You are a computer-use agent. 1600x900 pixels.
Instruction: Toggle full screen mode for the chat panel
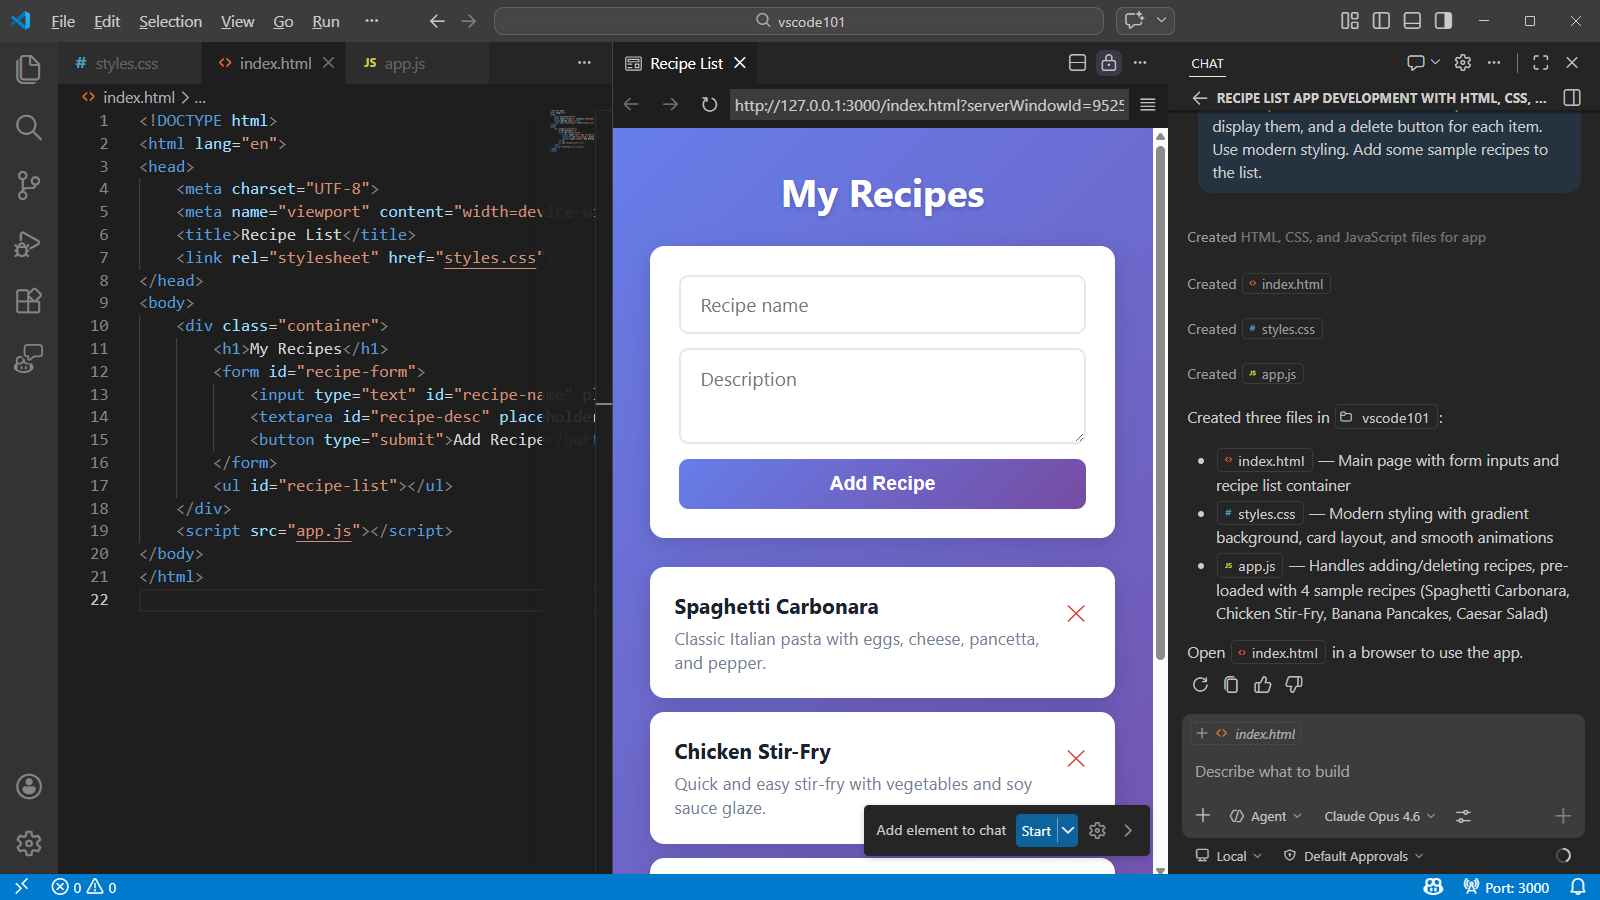(1540, 62)
